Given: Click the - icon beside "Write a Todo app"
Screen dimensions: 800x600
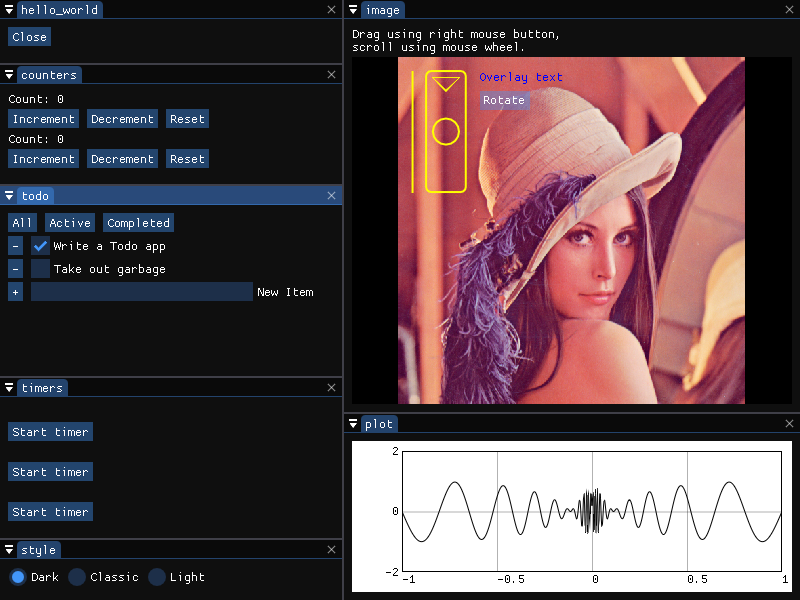Looking at the screenshot, I should coord(14,246).
